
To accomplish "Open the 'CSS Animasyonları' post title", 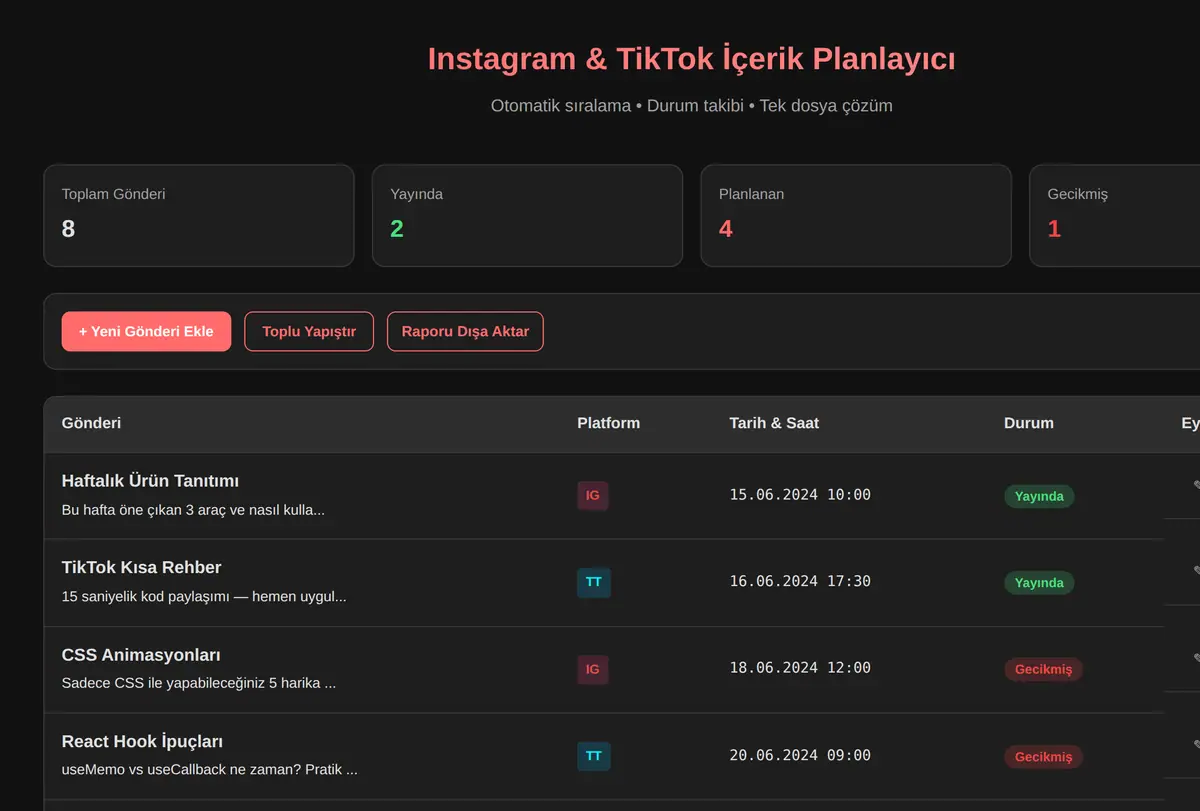I will 141,655.
